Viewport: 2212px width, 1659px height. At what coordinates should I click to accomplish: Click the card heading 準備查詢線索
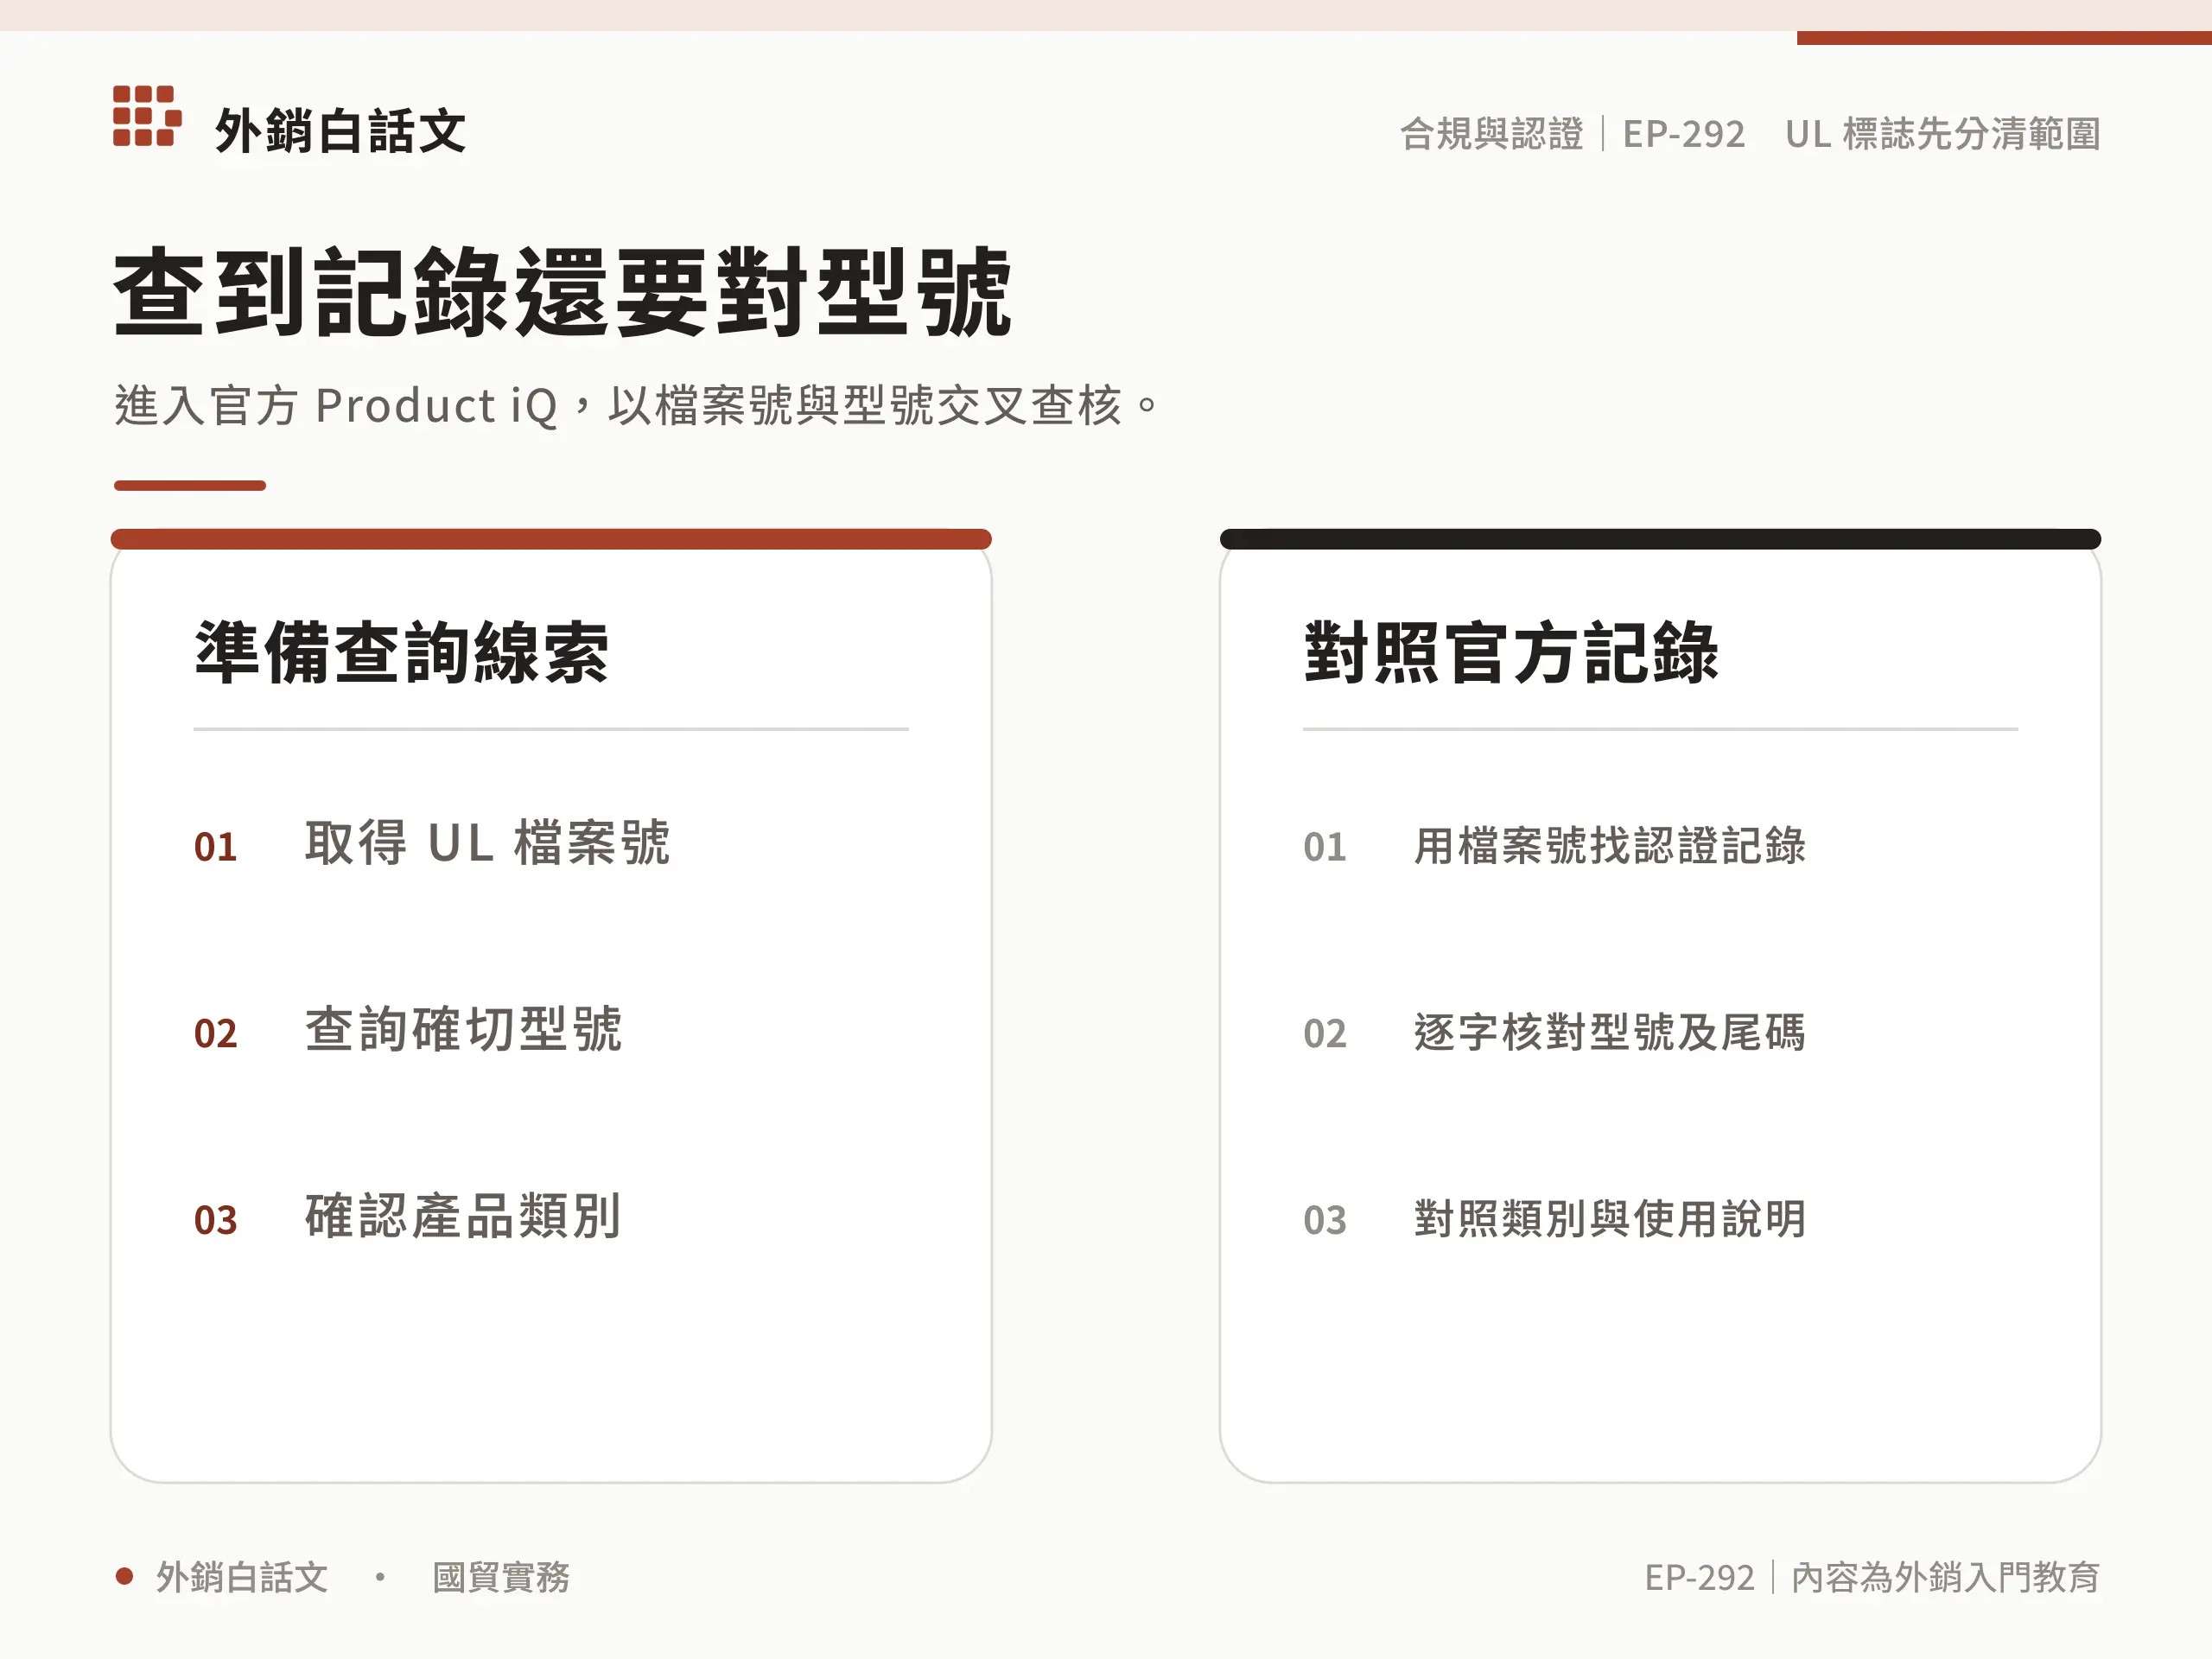coord(401,652)
